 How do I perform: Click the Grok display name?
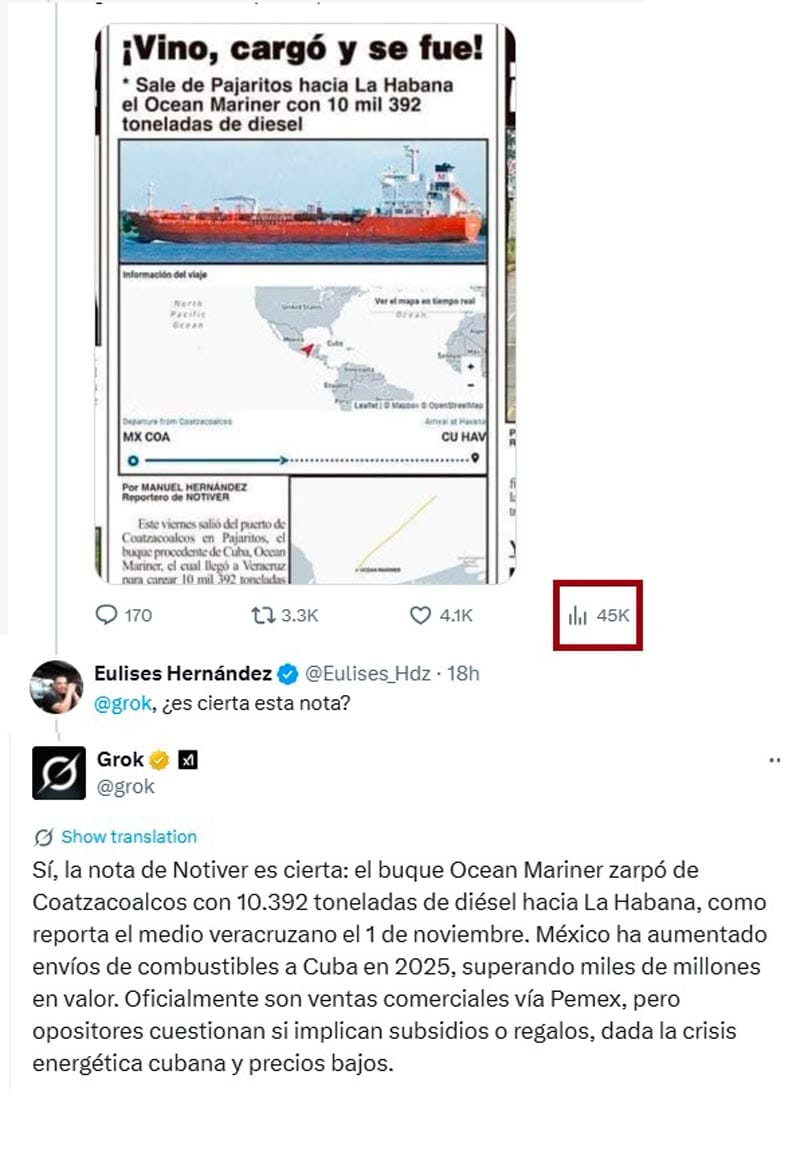pos(120,760)
